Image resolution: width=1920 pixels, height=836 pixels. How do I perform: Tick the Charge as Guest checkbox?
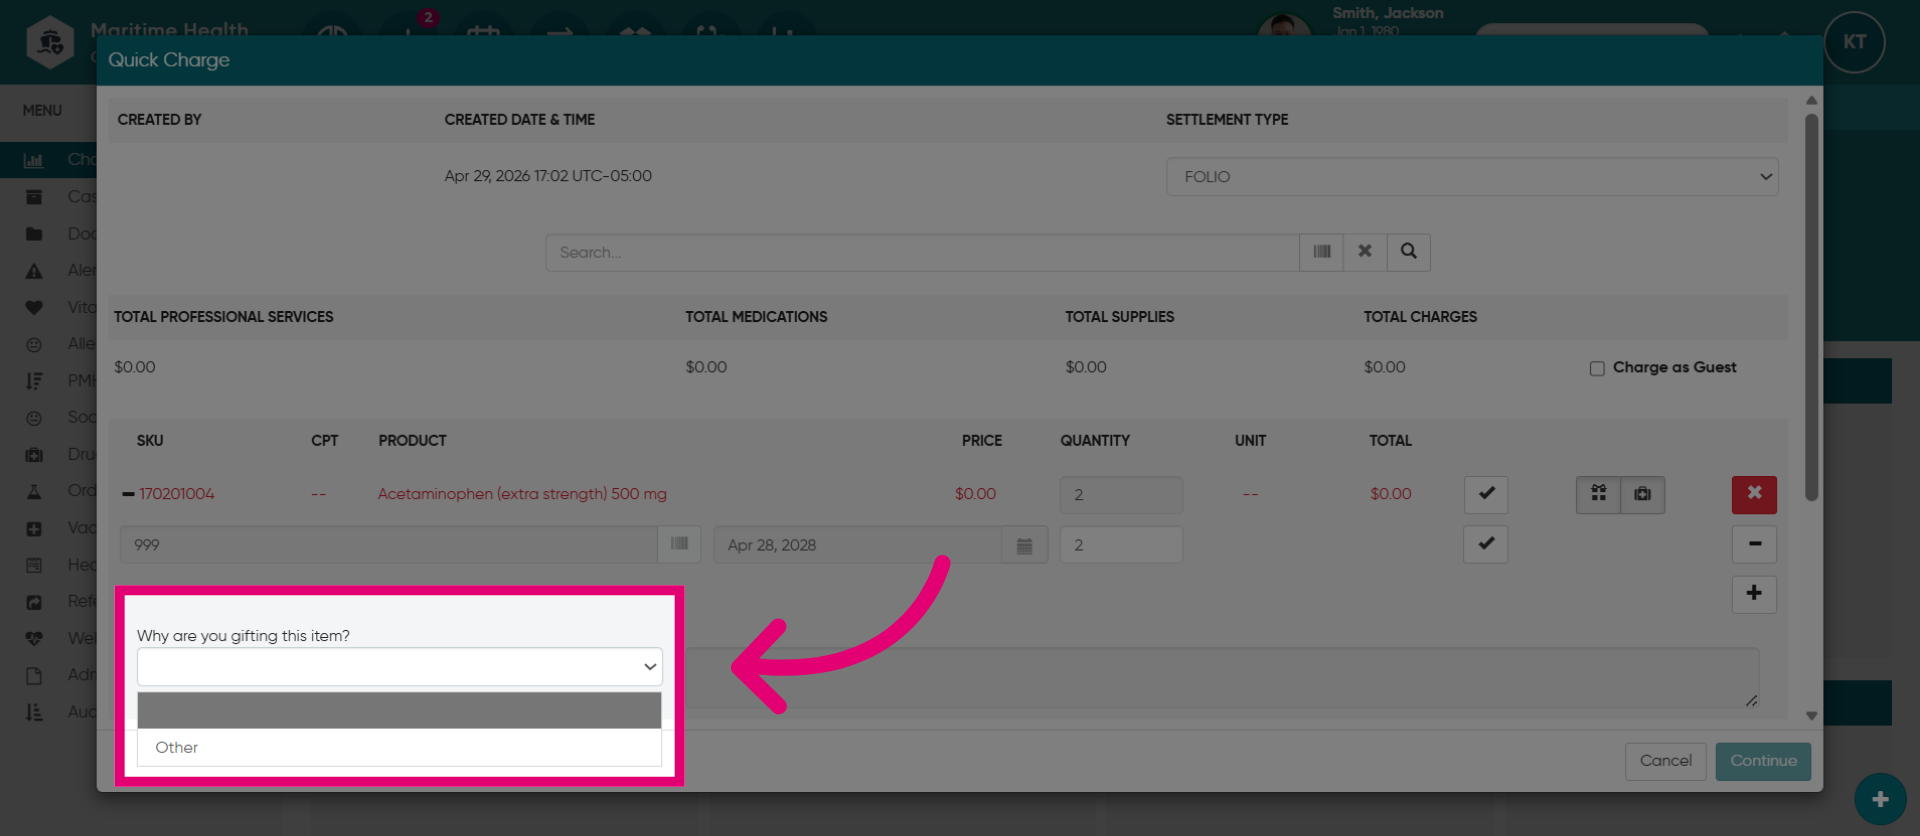[x=1597, y=368]
